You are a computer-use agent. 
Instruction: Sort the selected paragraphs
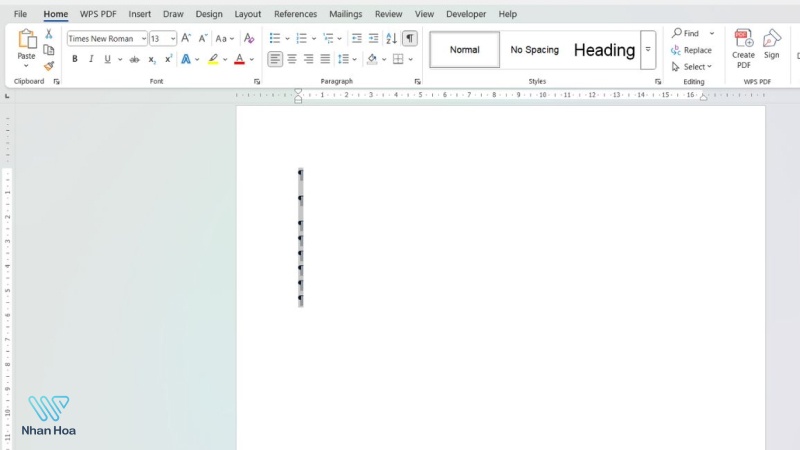[391, 38]
